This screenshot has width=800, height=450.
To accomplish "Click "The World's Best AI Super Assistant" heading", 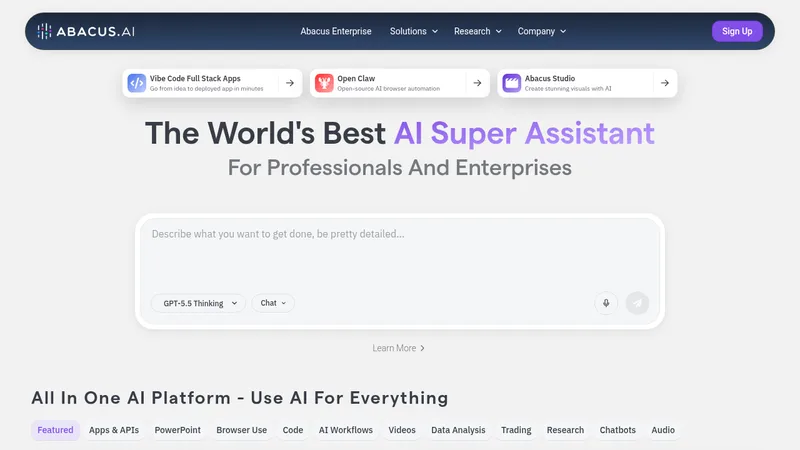I will point(399,133).
